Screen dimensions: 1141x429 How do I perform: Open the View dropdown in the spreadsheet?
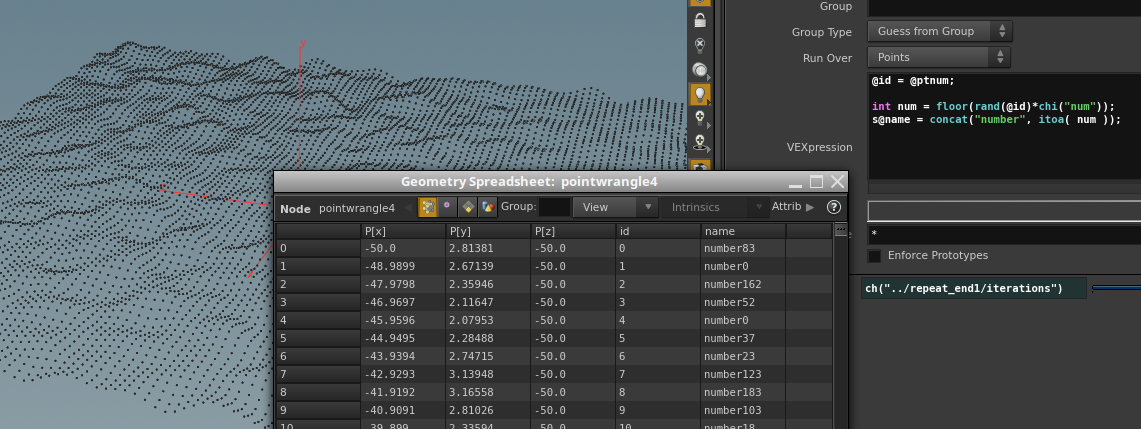click(615, 207)
